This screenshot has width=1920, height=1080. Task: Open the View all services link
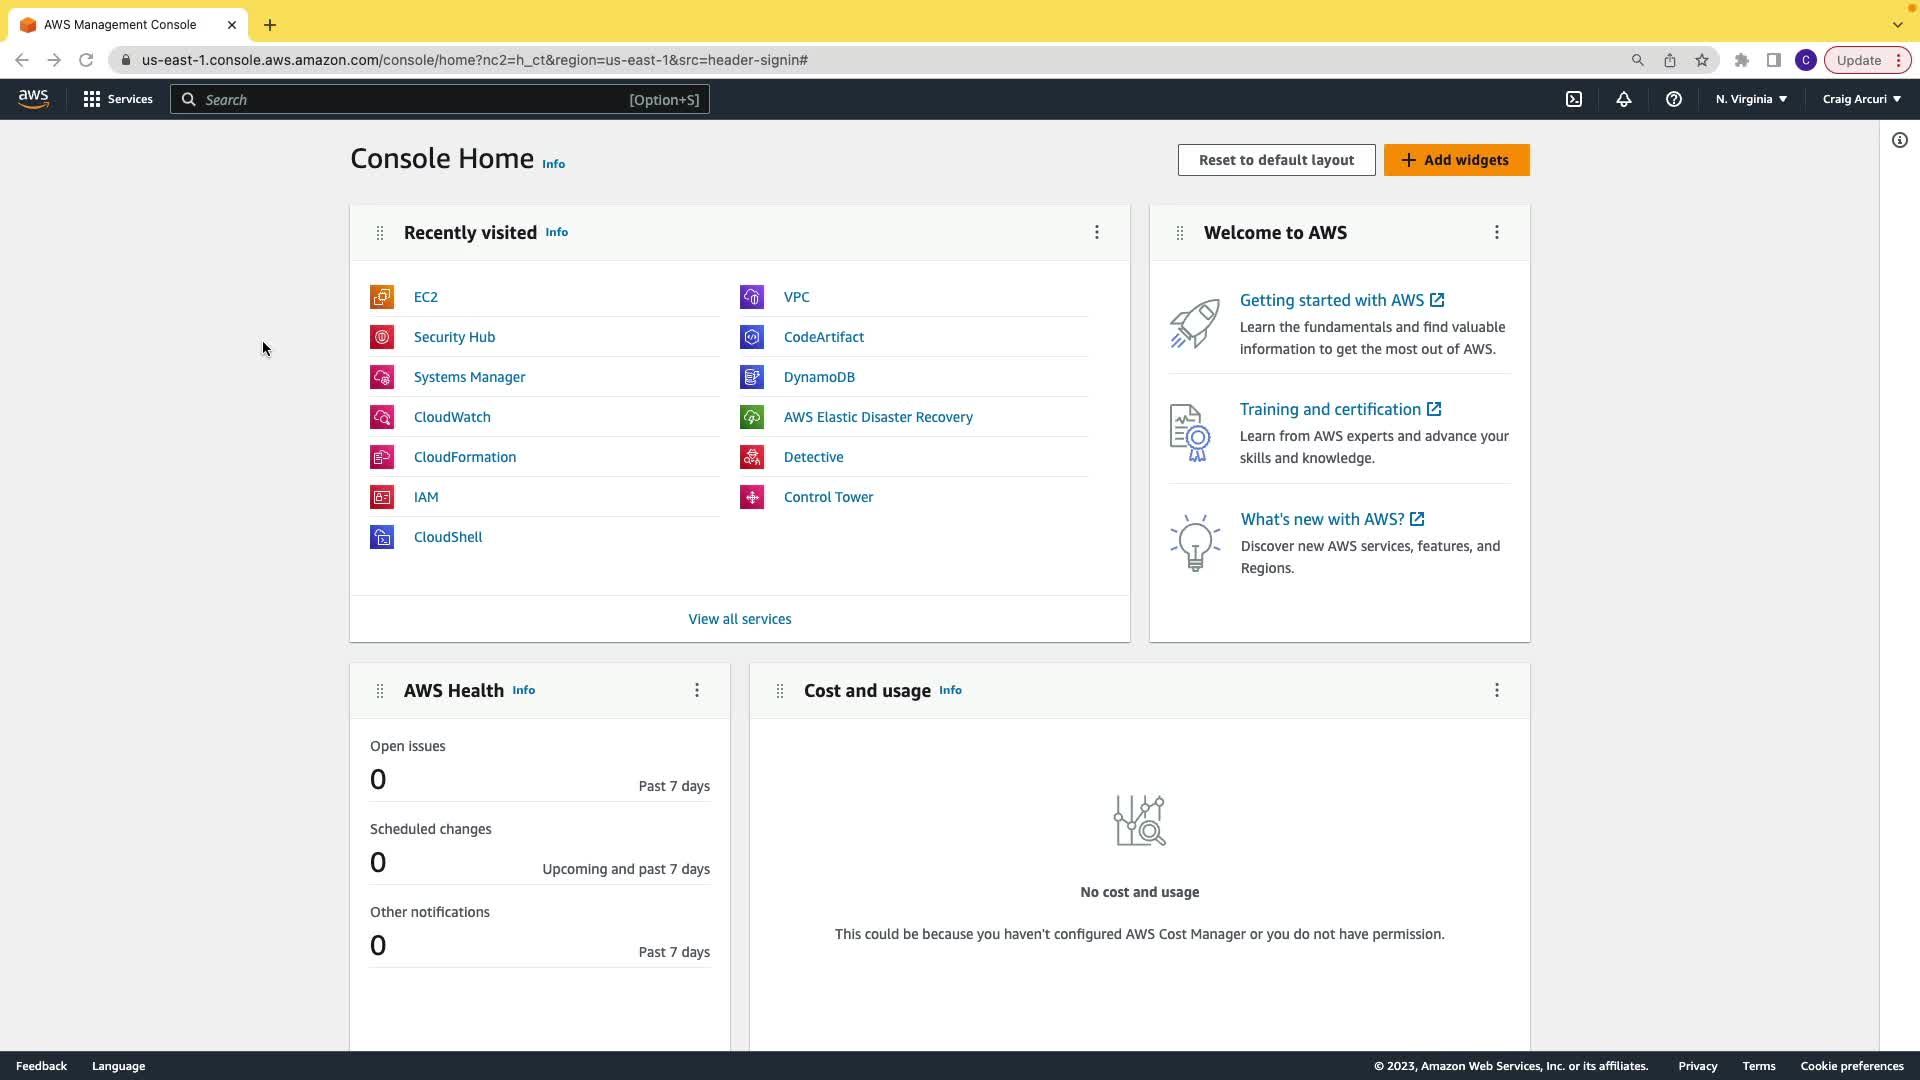point(740,619)
